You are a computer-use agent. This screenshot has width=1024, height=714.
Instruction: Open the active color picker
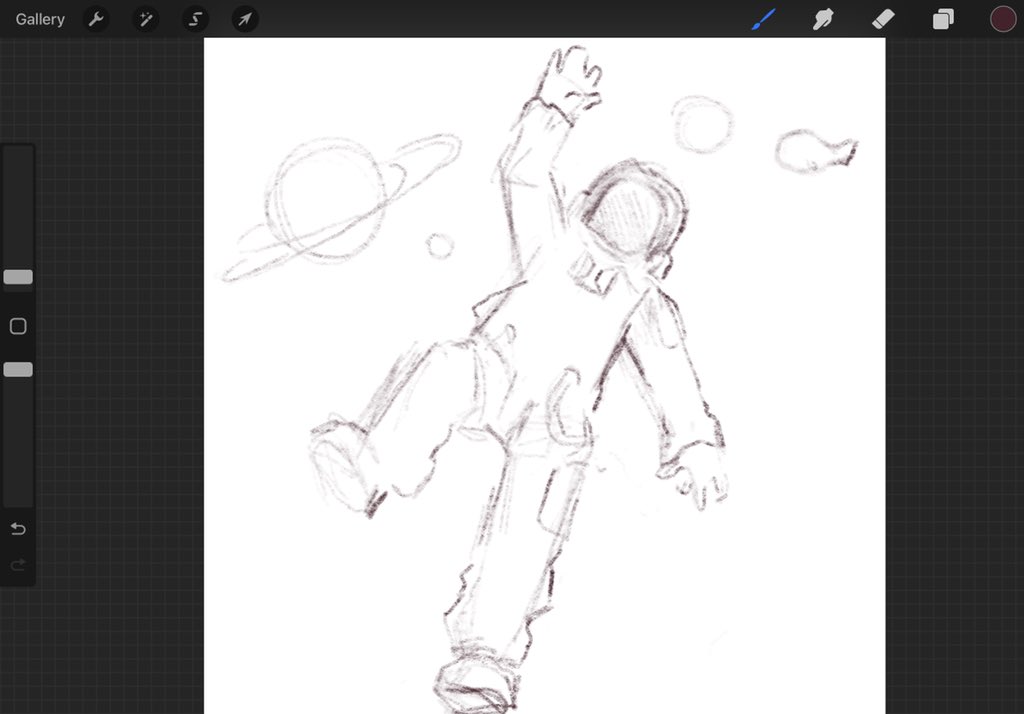(x=1002, y=19)
